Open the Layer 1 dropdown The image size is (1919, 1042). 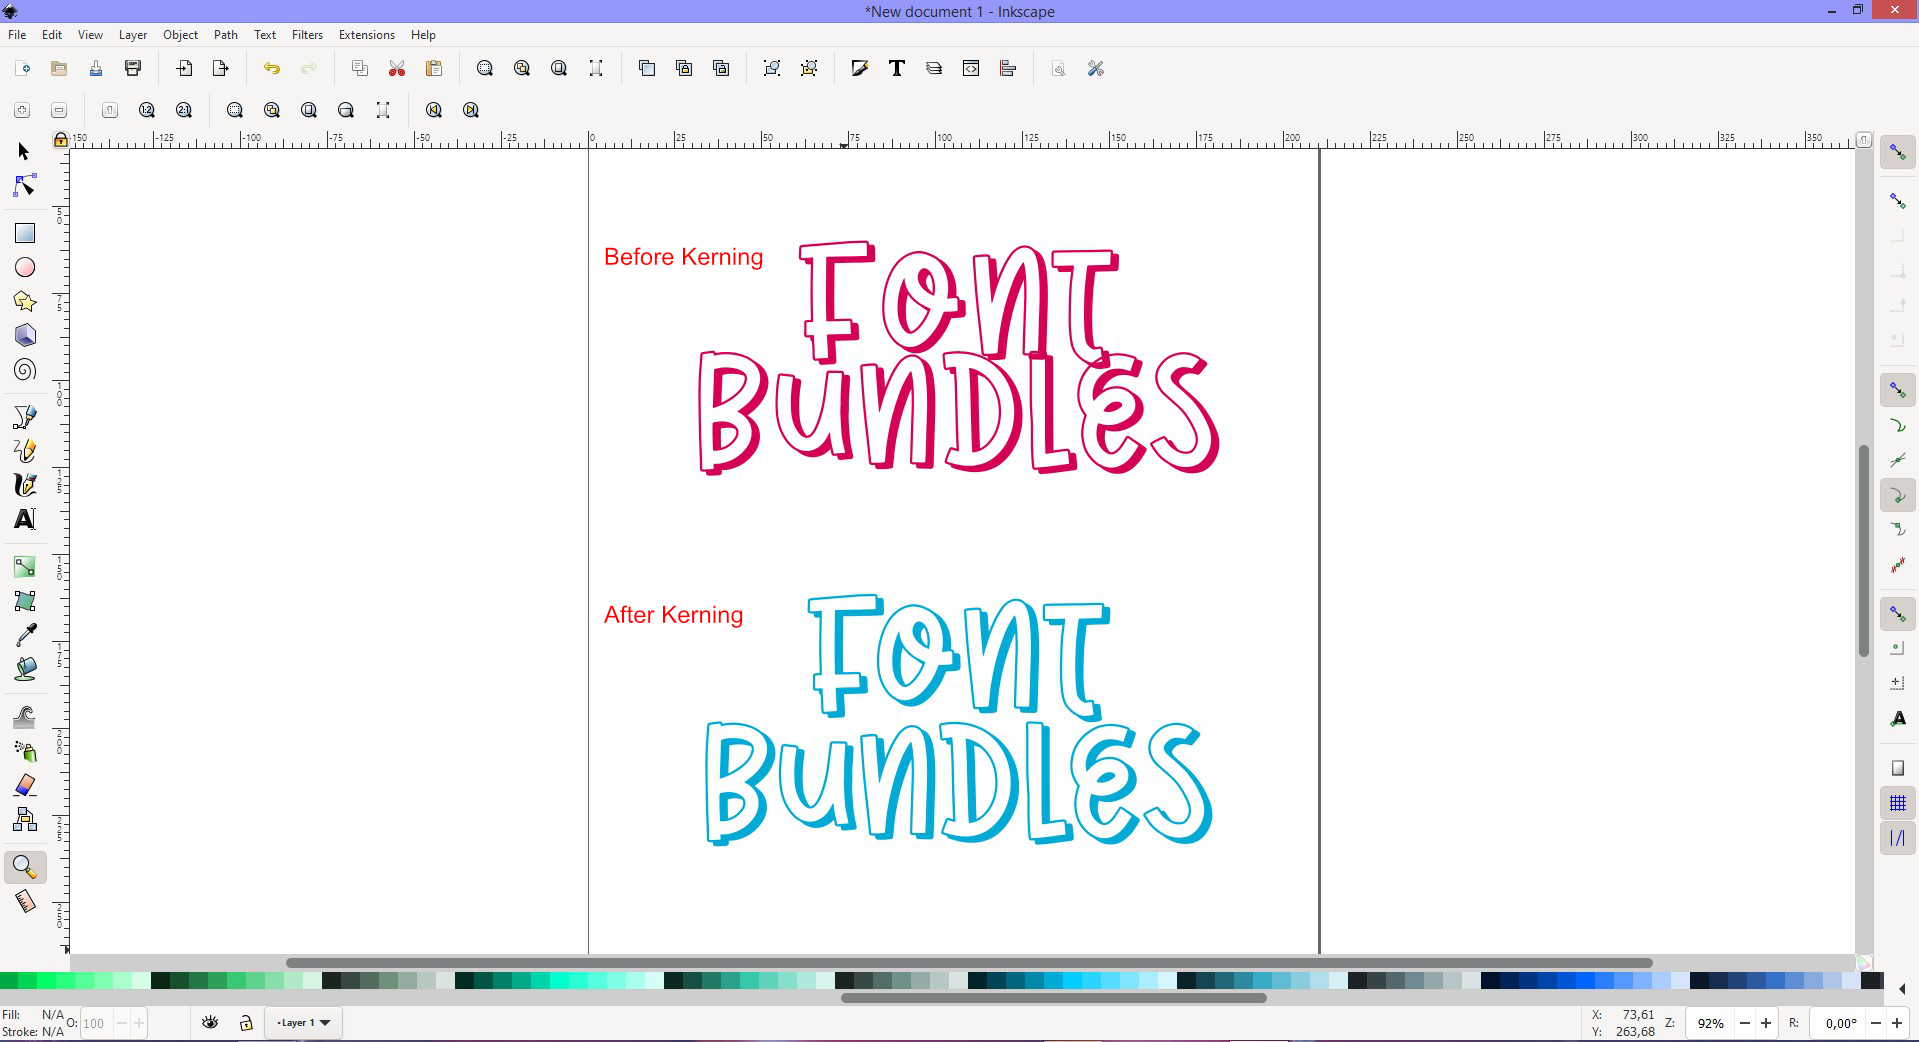pyautogui.click(x=304, y=1022)
